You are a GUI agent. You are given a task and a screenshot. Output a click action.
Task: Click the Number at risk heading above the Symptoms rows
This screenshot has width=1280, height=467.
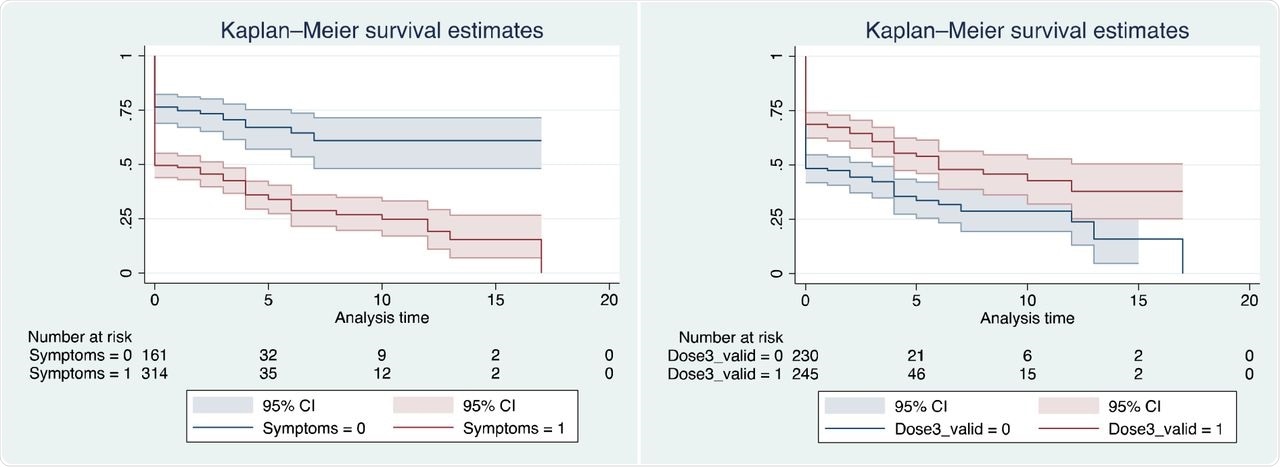pyautogui.click(x=79, y=337)
